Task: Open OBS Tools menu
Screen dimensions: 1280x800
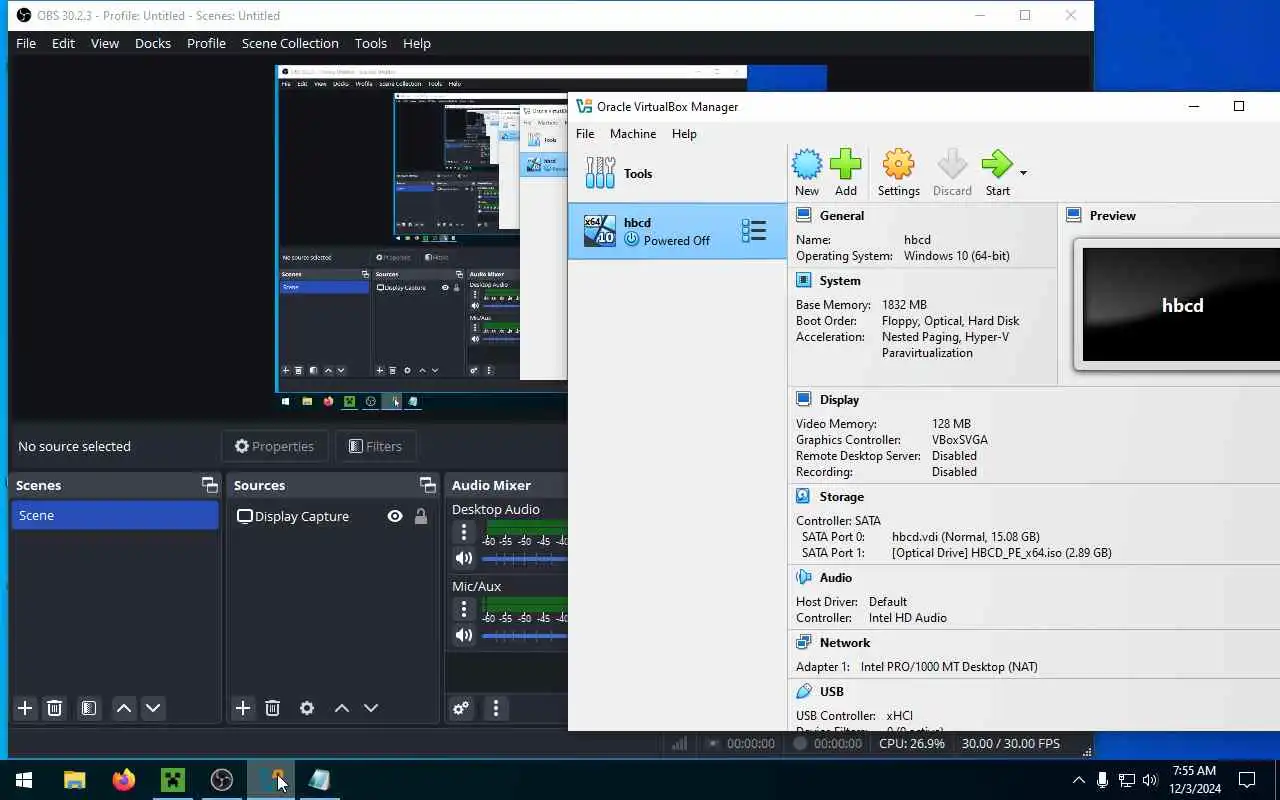Action: (x=371, y=43)
